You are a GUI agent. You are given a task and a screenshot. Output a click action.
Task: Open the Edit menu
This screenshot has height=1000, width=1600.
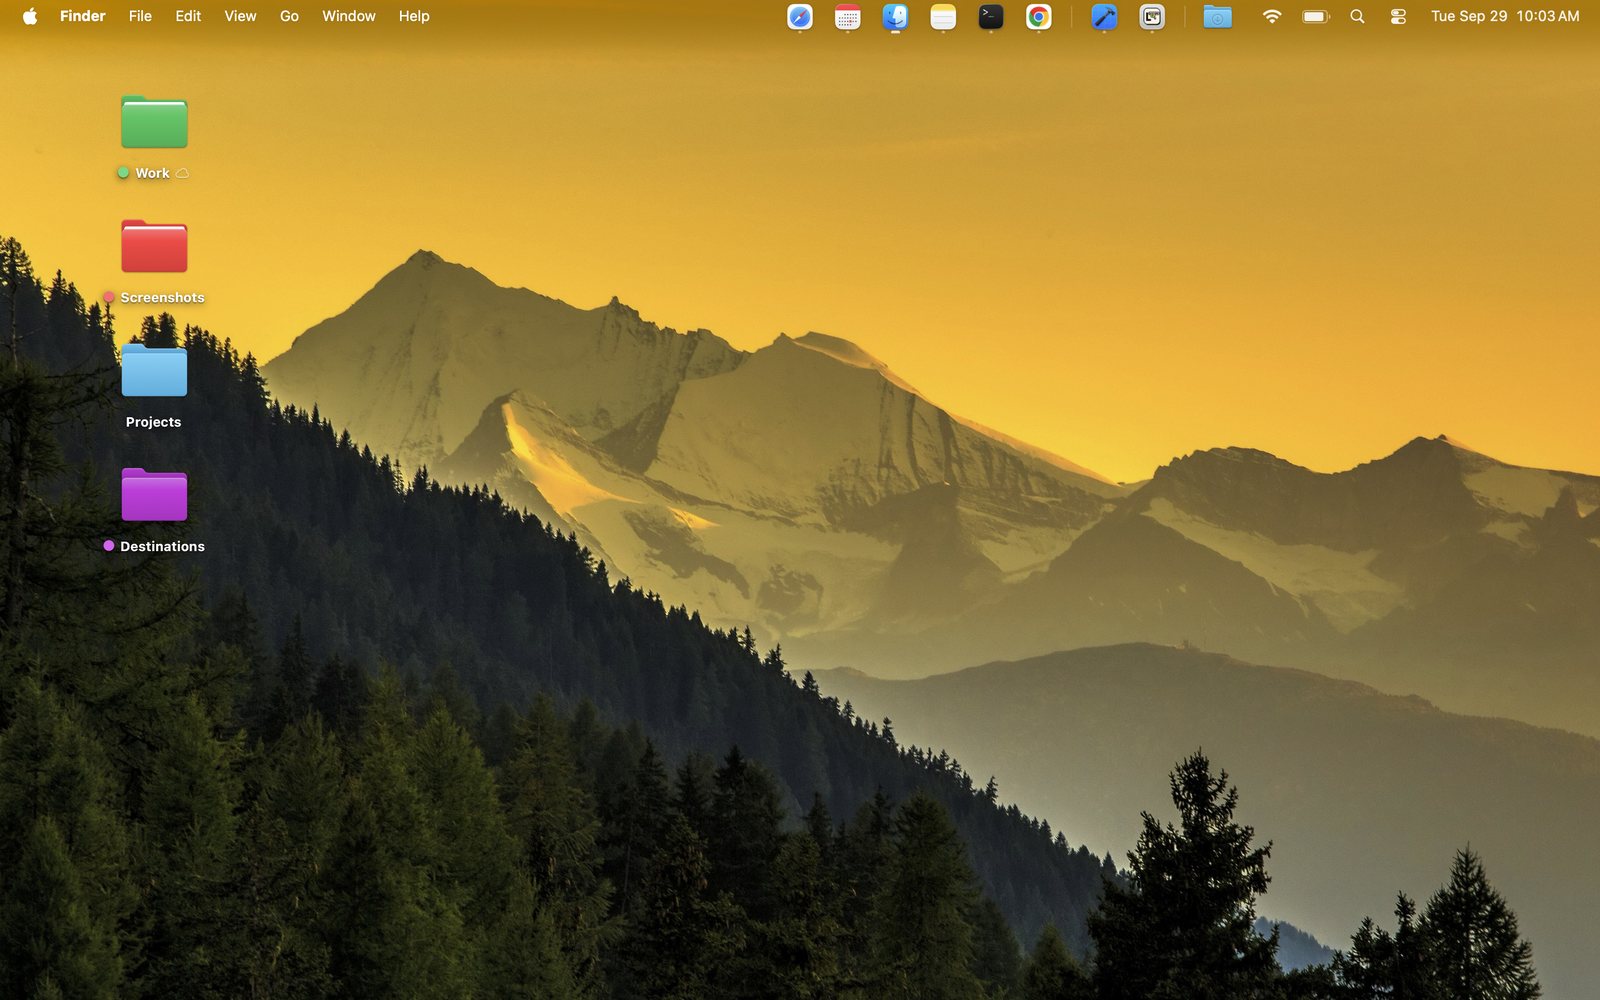188,16
